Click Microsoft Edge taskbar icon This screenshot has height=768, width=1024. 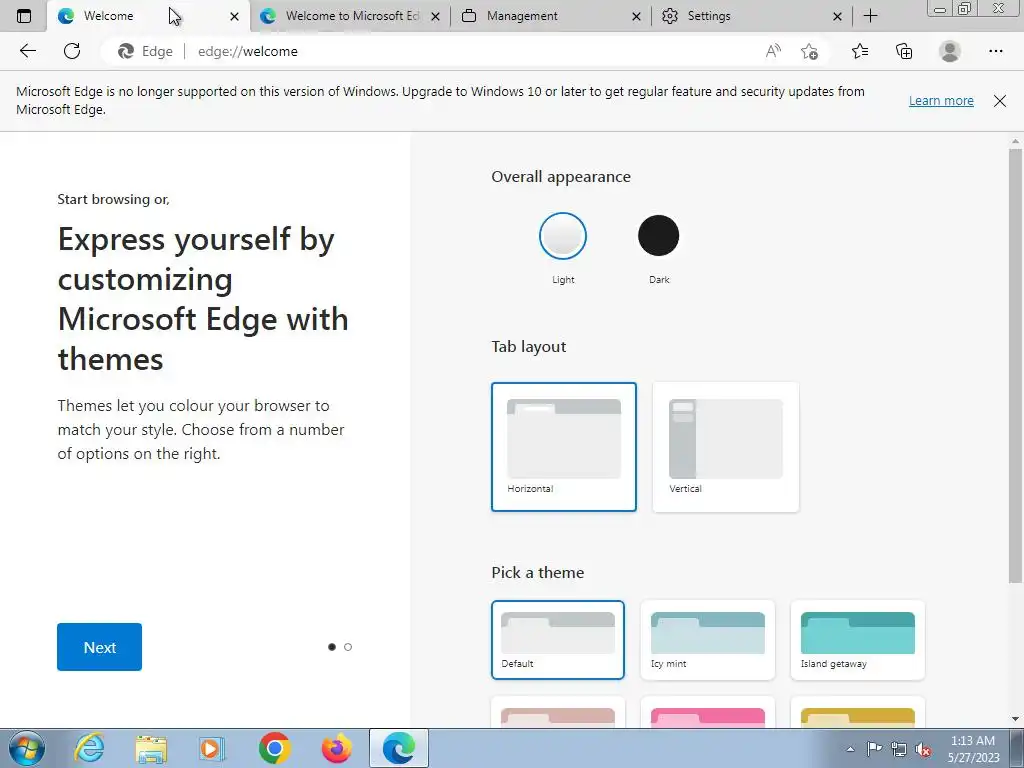click(x=399, y=748)
